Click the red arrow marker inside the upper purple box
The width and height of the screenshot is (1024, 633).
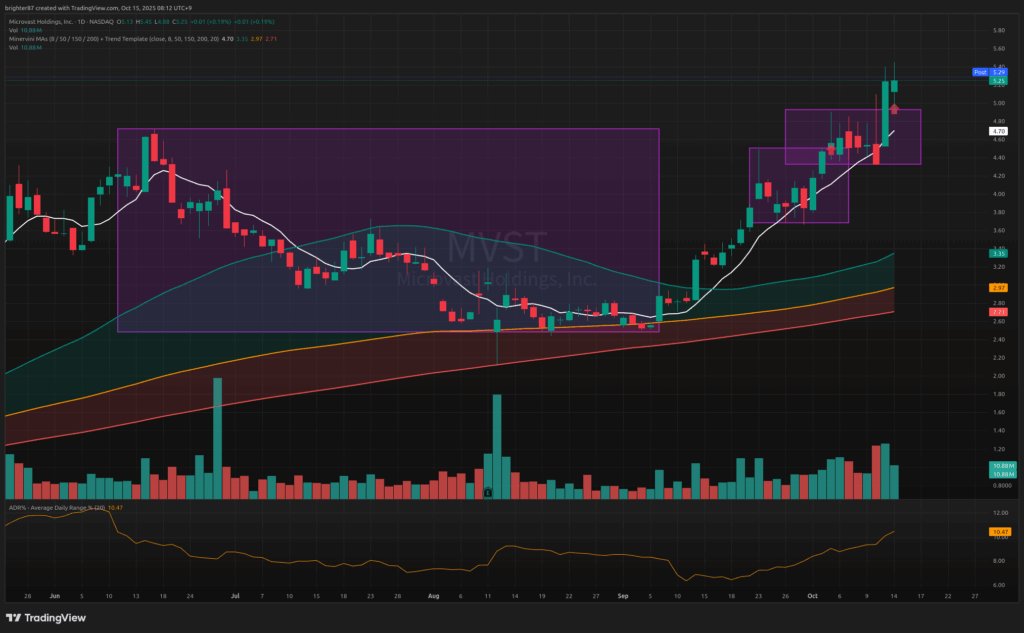(895, 108)
